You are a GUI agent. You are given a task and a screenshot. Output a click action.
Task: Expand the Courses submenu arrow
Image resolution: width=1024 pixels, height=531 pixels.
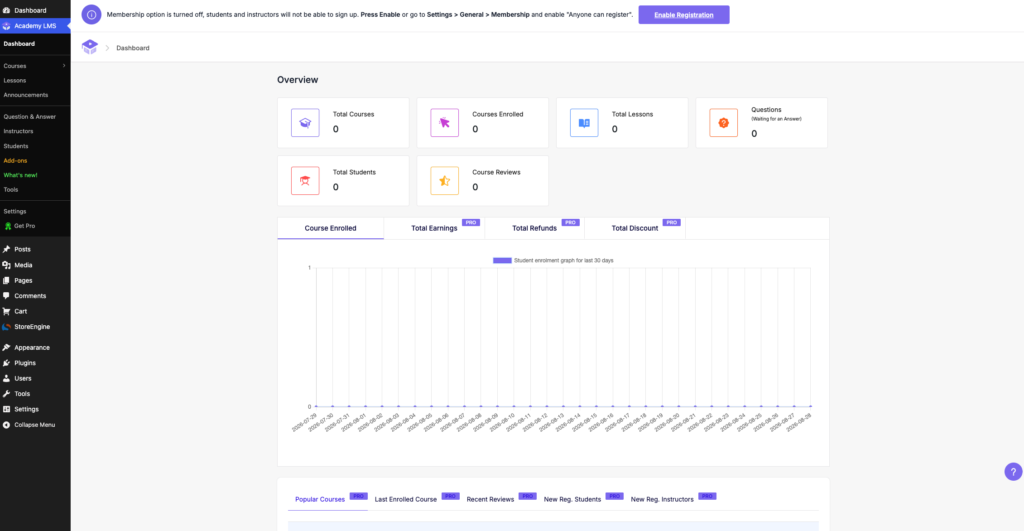coord(64,66)
